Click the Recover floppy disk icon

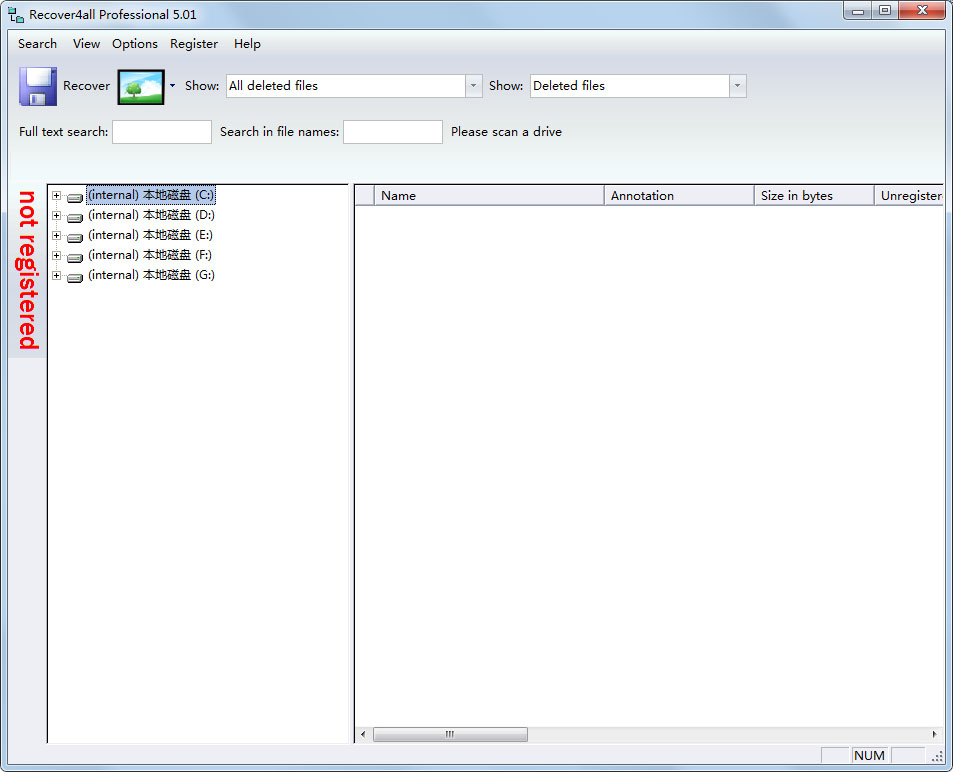pyautogui.click(x=37, y=86)
